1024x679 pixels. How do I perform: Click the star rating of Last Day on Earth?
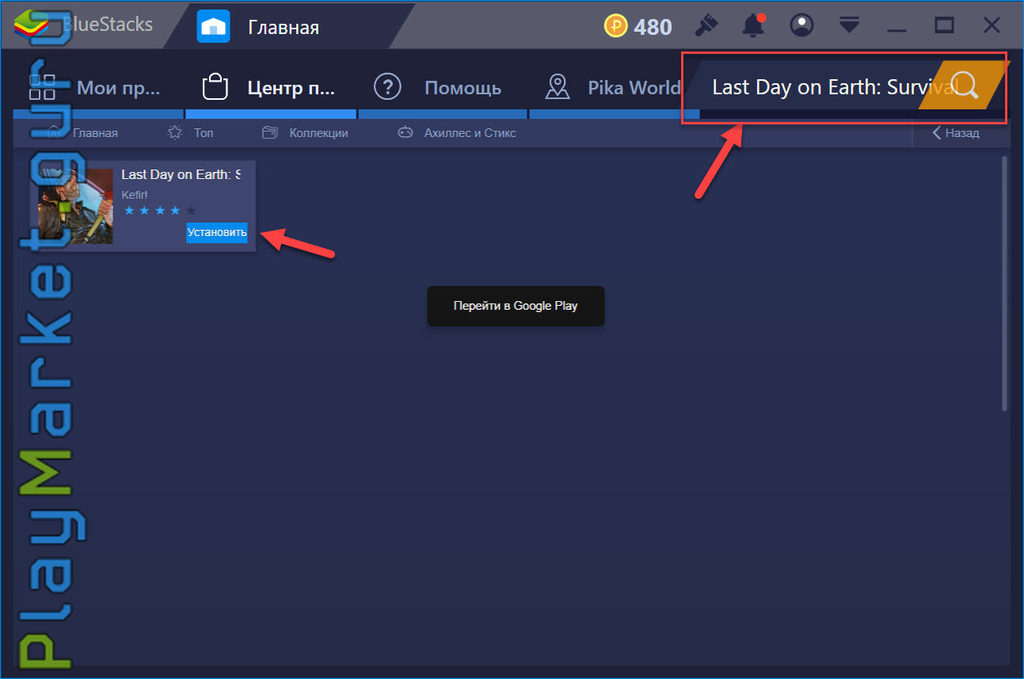[x=159, y=210]
